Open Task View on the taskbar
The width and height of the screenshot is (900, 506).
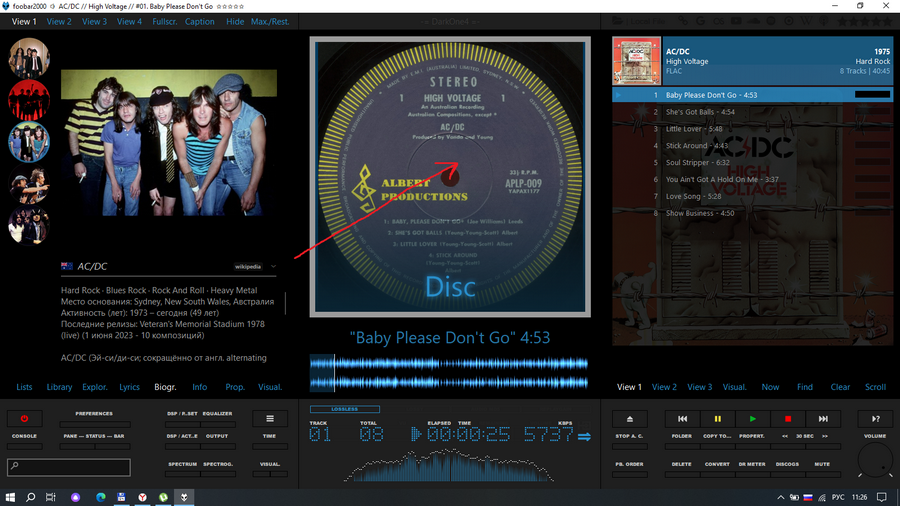51,497
